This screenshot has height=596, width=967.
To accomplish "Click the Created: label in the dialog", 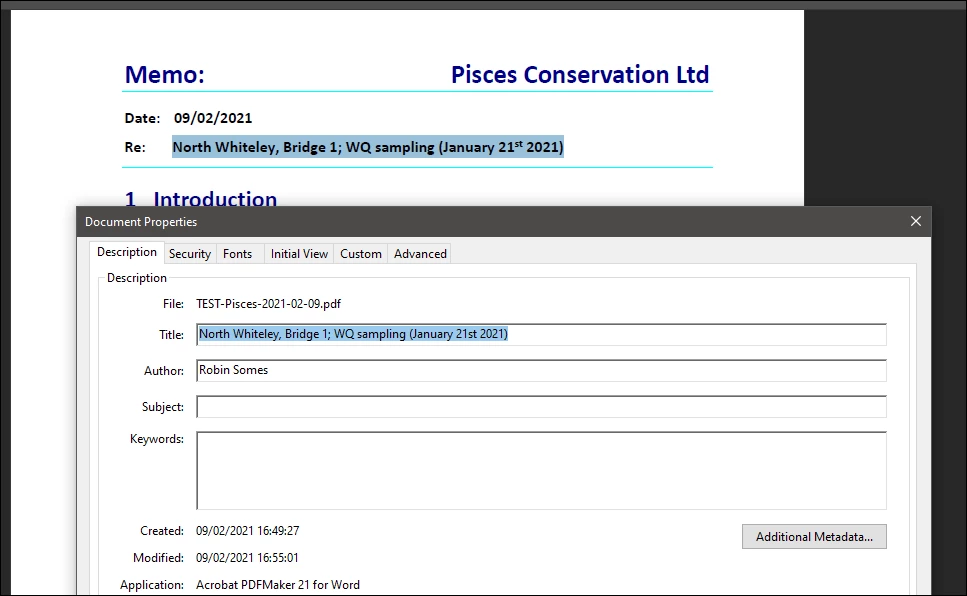I will coord(162,531).
